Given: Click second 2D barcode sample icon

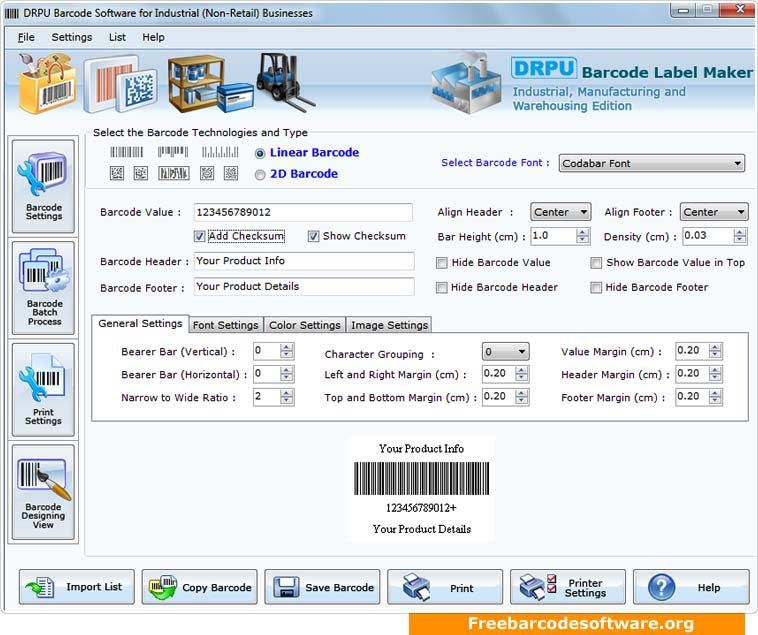Looking at the screenshot, I should (x=141, y=173).
